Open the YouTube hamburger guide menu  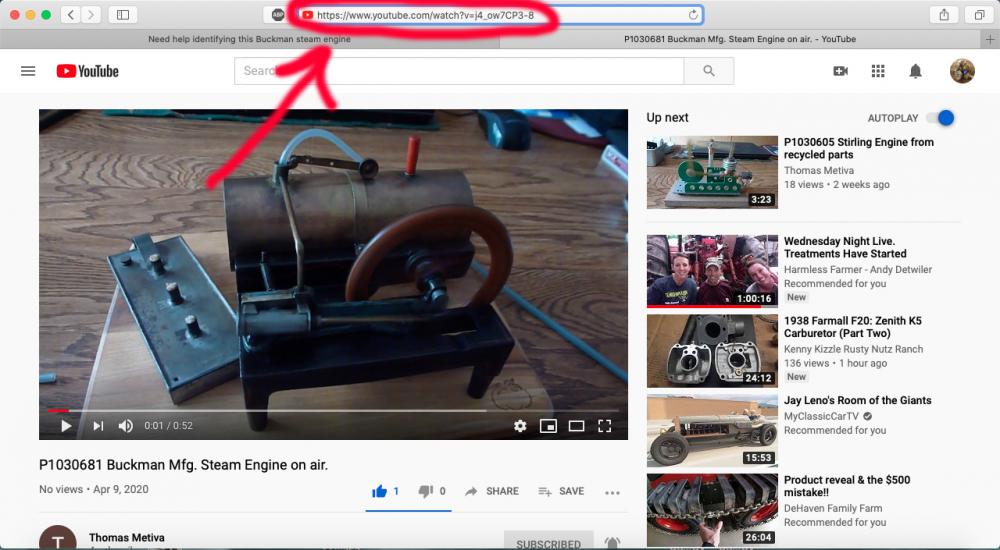[x=28, y=71]
